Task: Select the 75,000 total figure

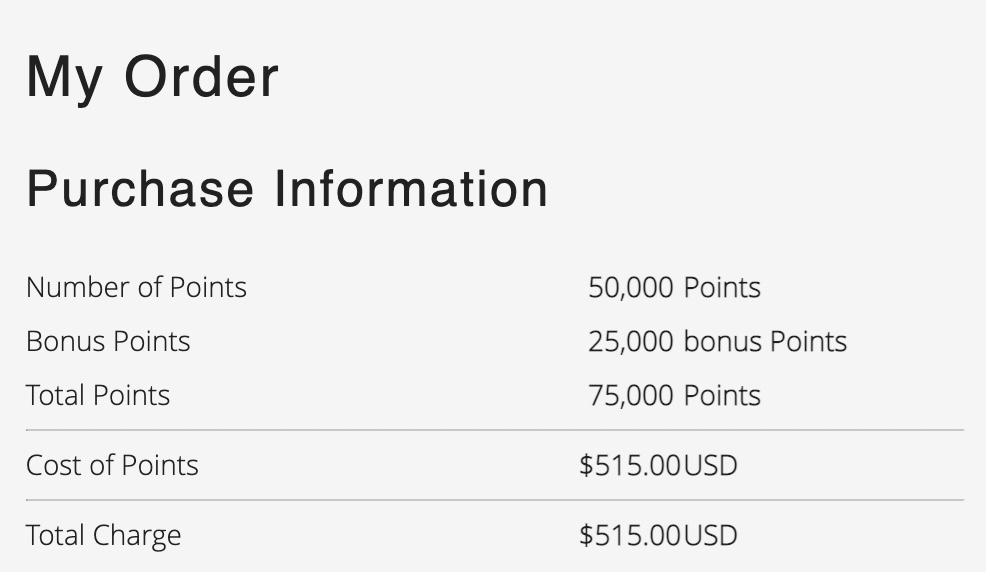Action: [x=630, y=396]
